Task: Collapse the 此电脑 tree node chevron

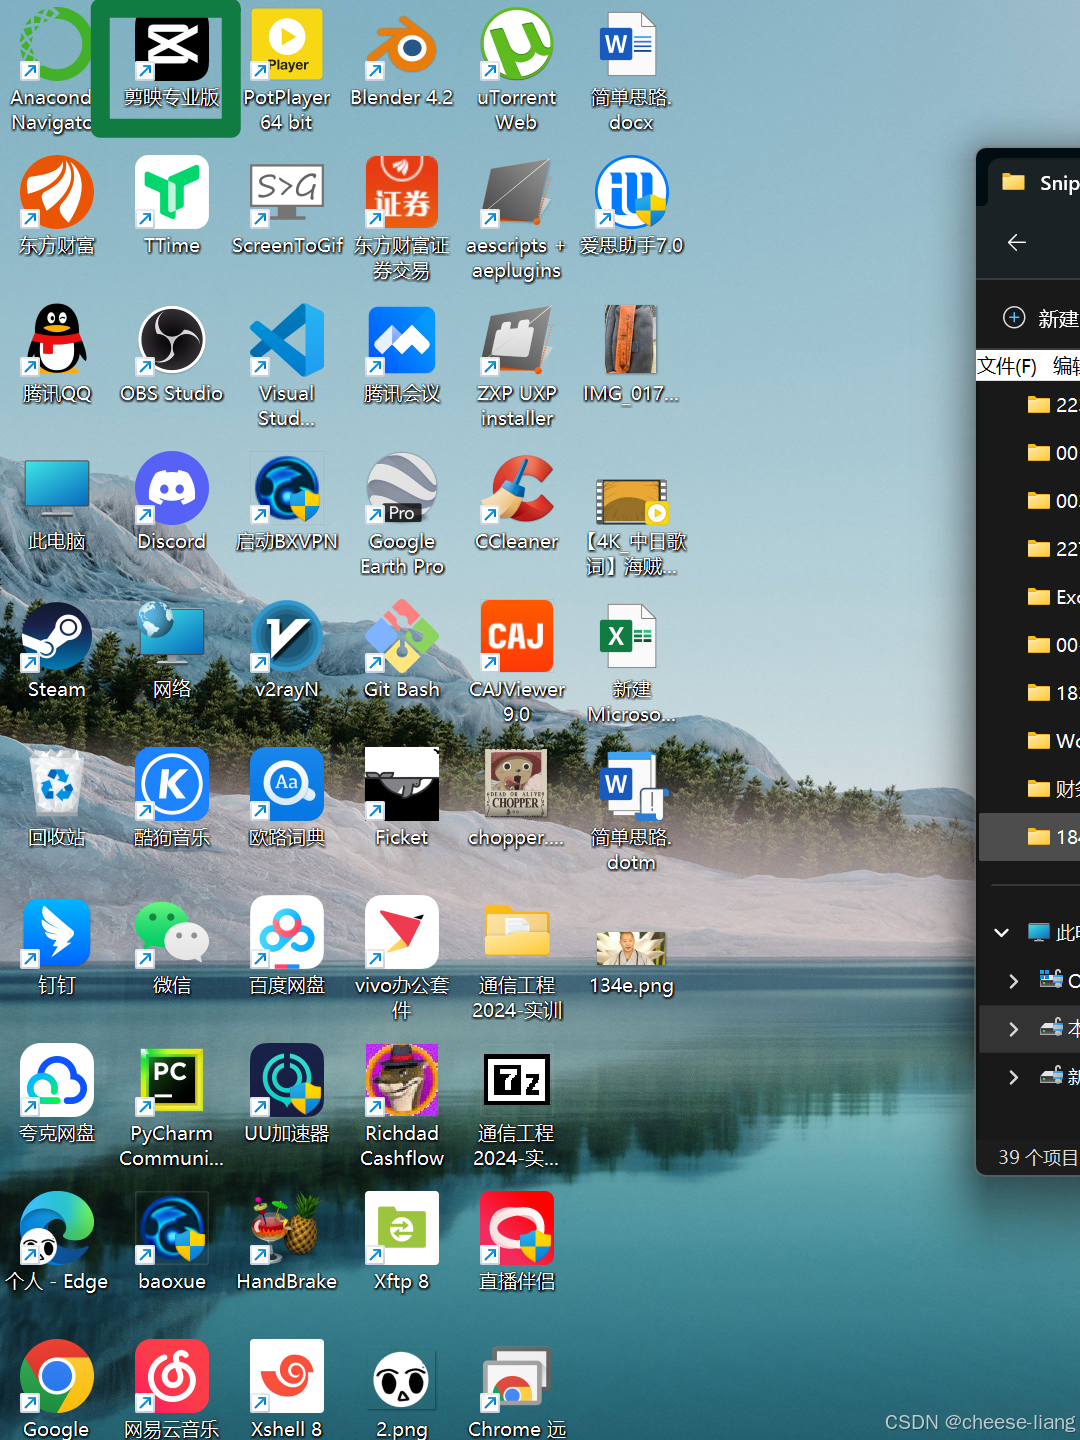Action: coord(1002,932)
